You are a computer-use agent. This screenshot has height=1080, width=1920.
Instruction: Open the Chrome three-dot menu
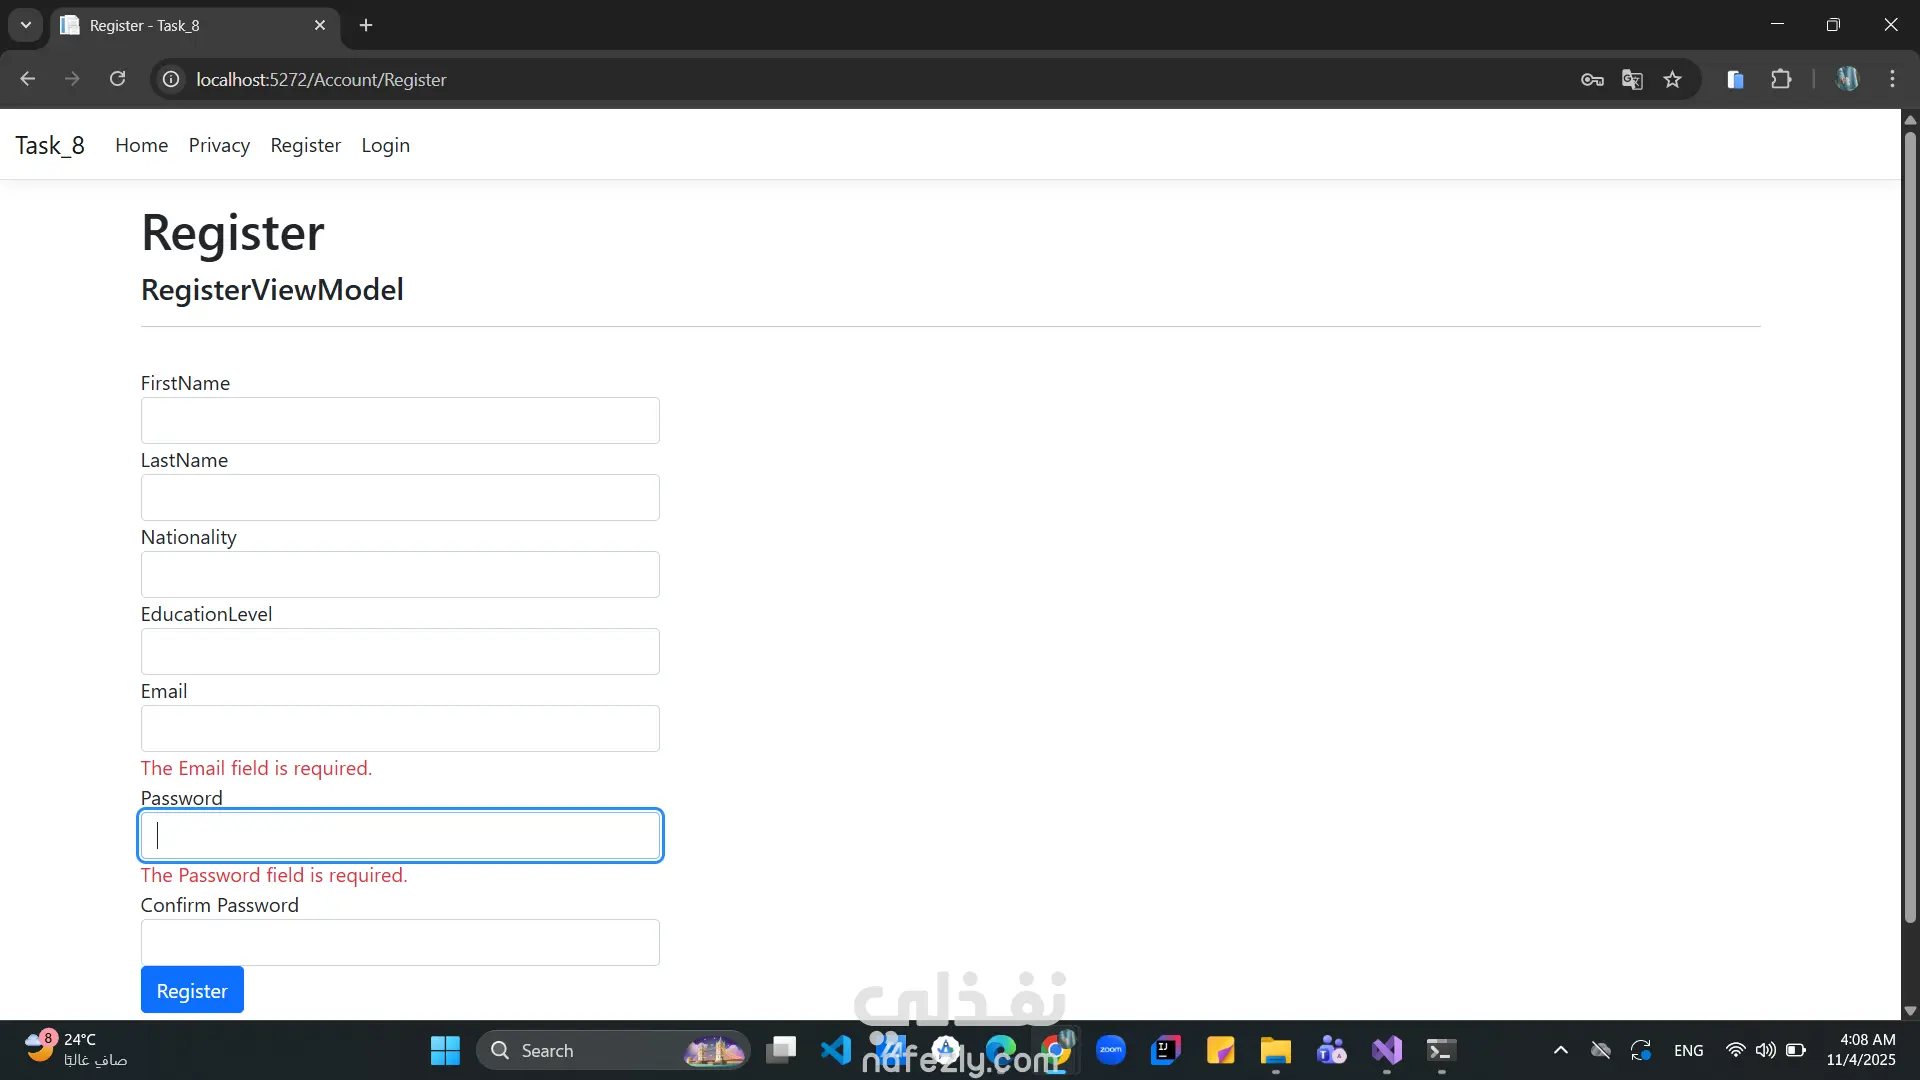pyautogui.click(x=1892, y=79)
